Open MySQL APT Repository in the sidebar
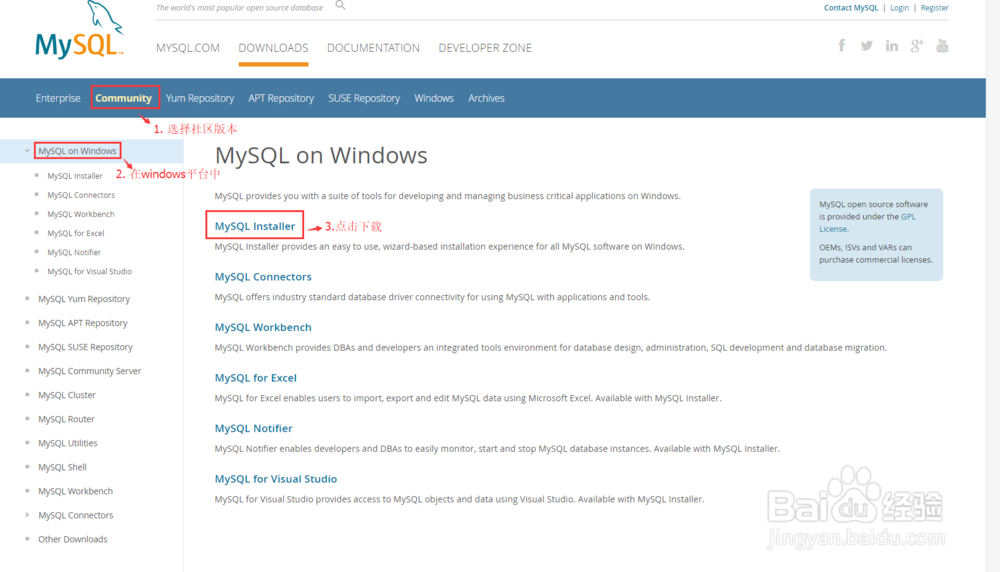This screenshot has height=572, width=1000. tap(83, 323)
